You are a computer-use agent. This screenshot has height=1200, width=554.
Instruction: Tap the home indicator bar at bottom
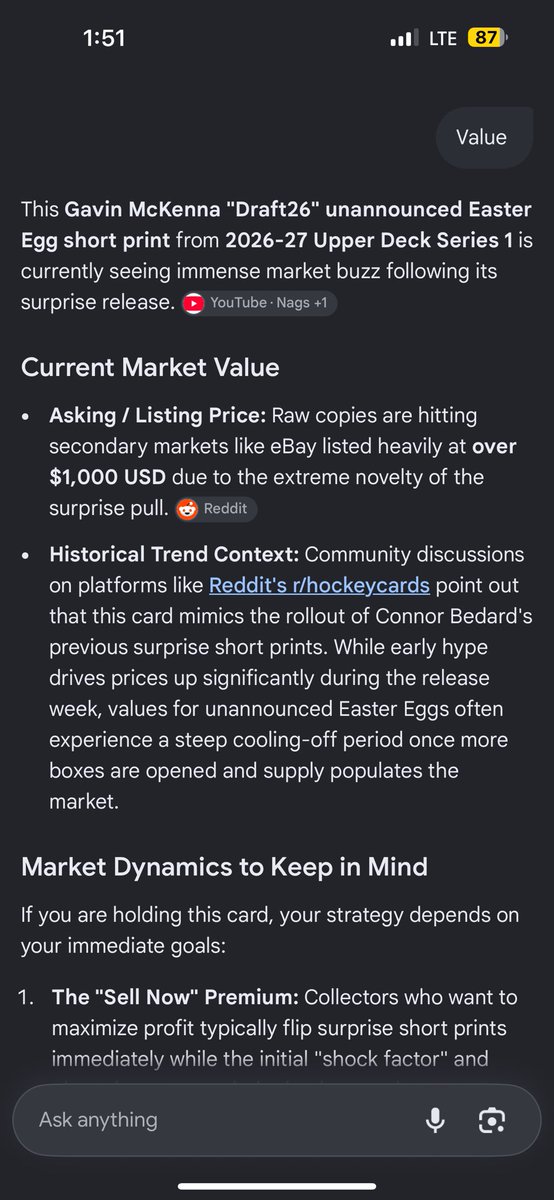(x=277, y=1186)
